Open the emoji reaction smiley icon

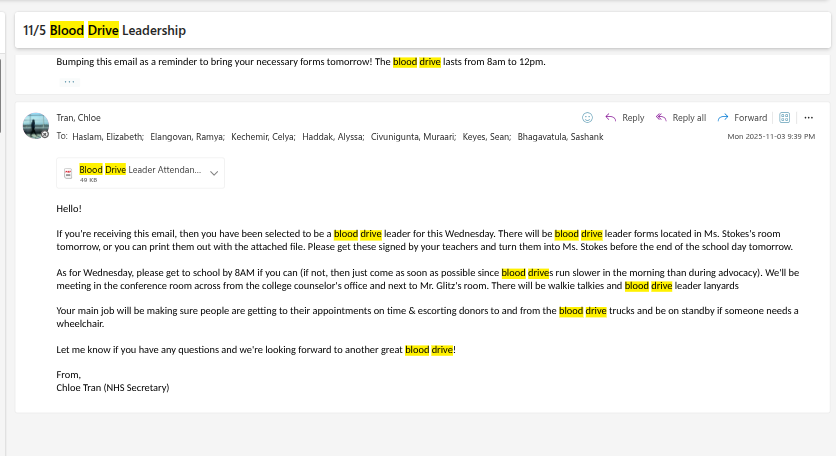[587, 118]
